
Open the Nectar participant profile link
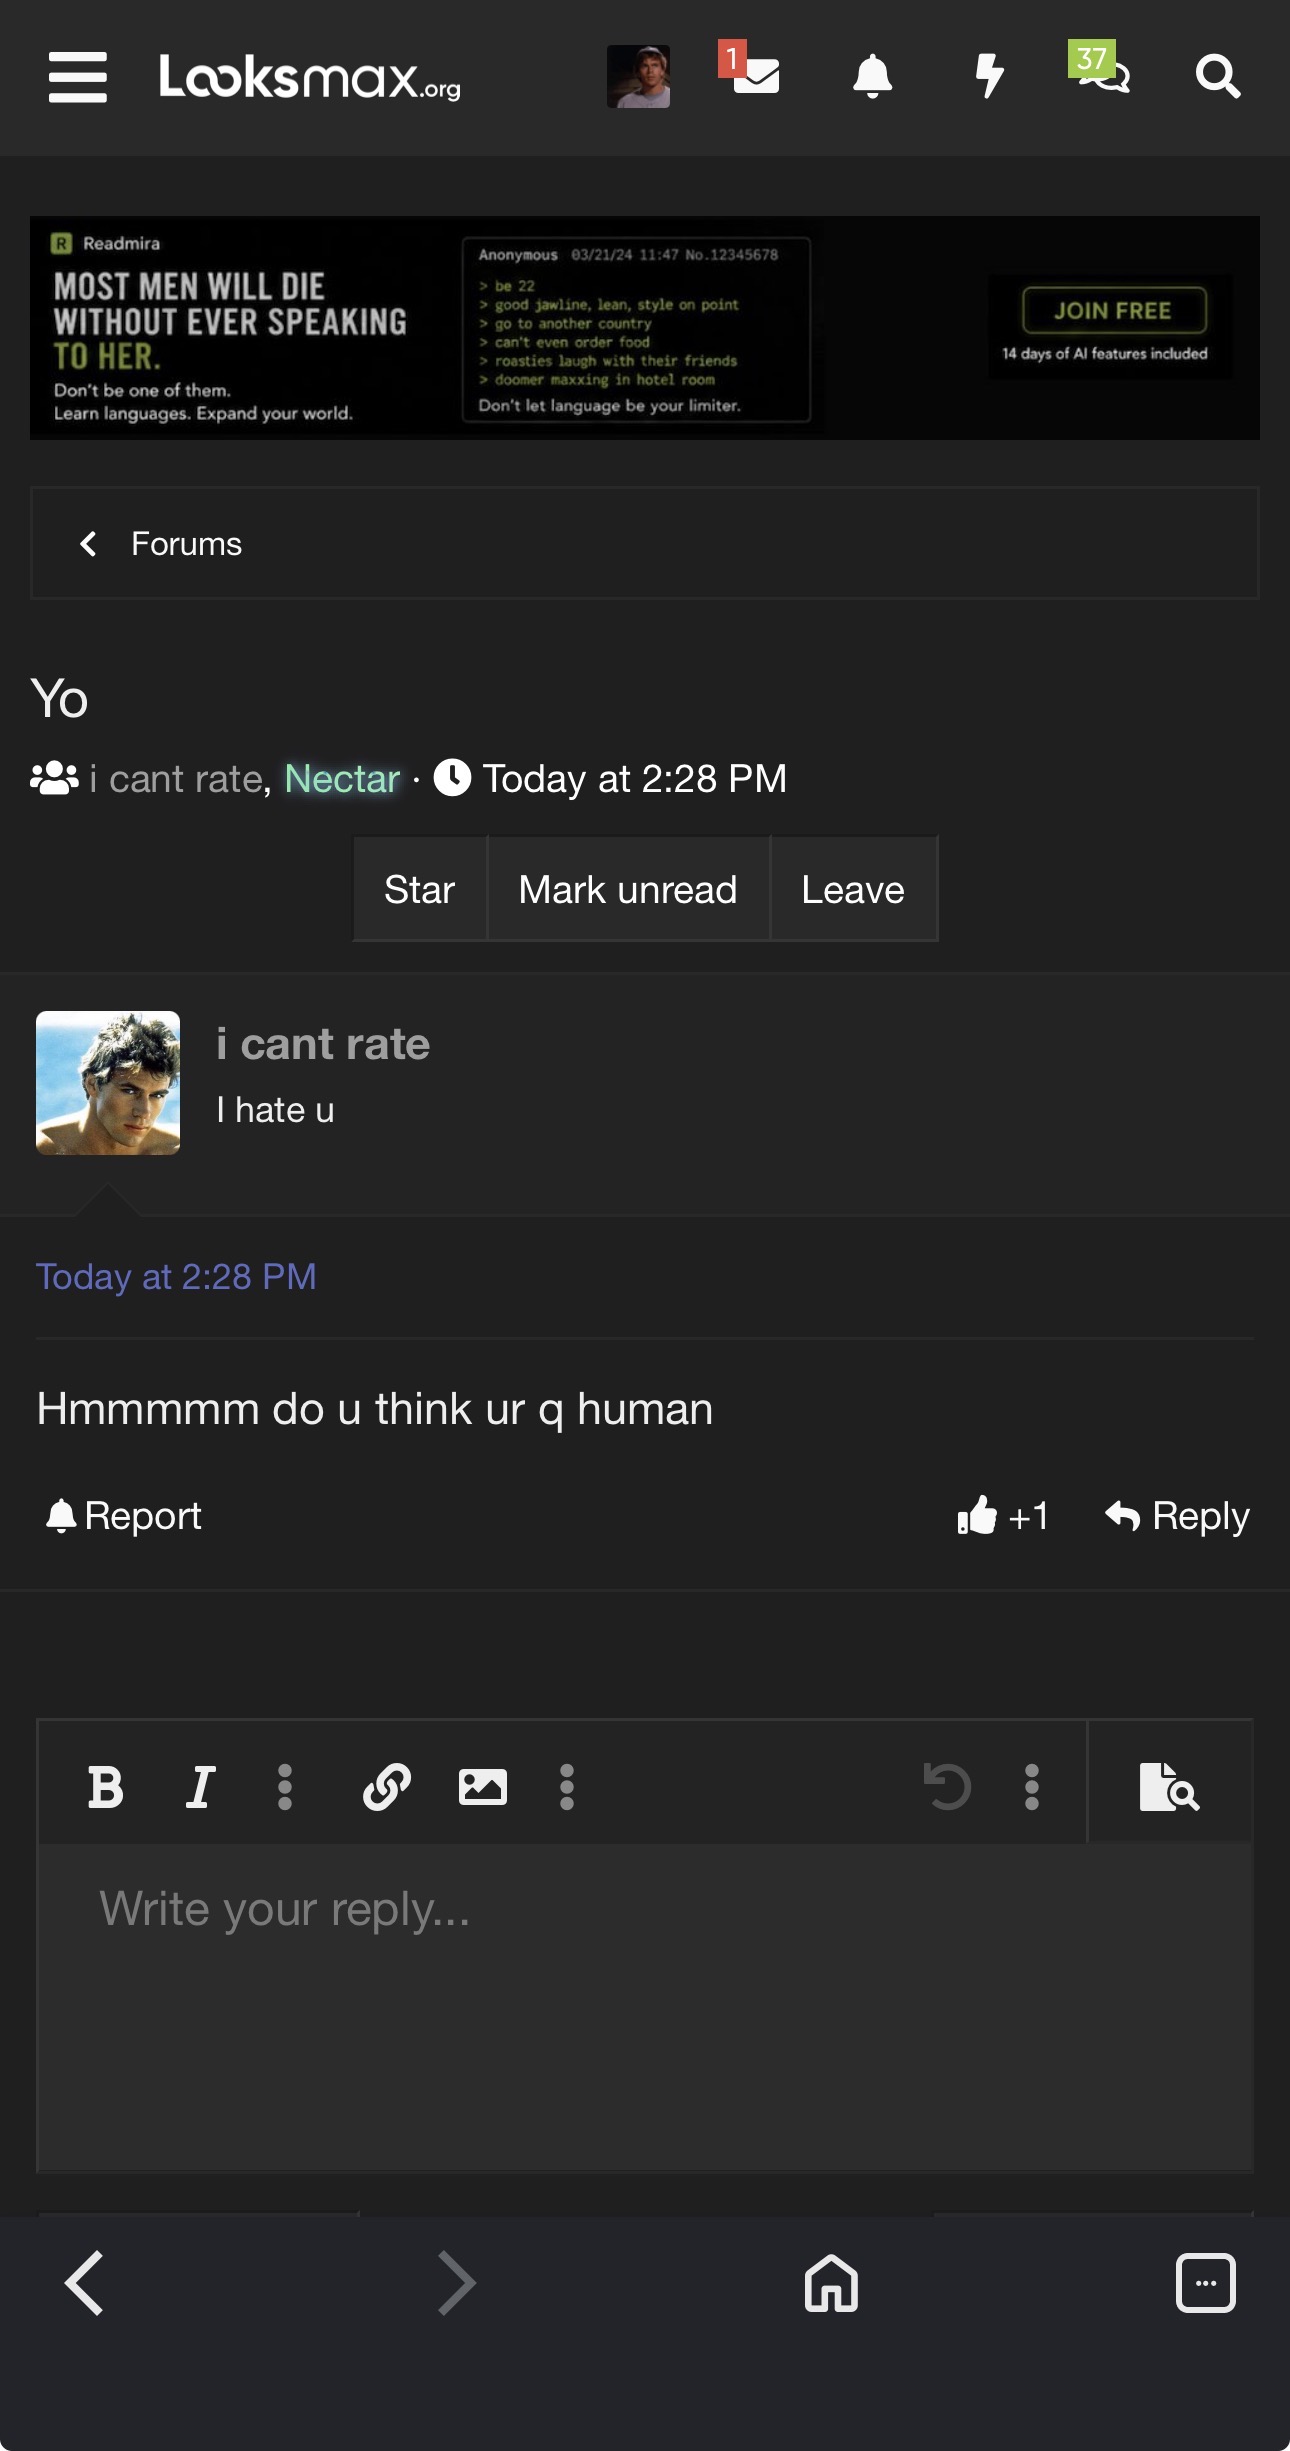342,778
